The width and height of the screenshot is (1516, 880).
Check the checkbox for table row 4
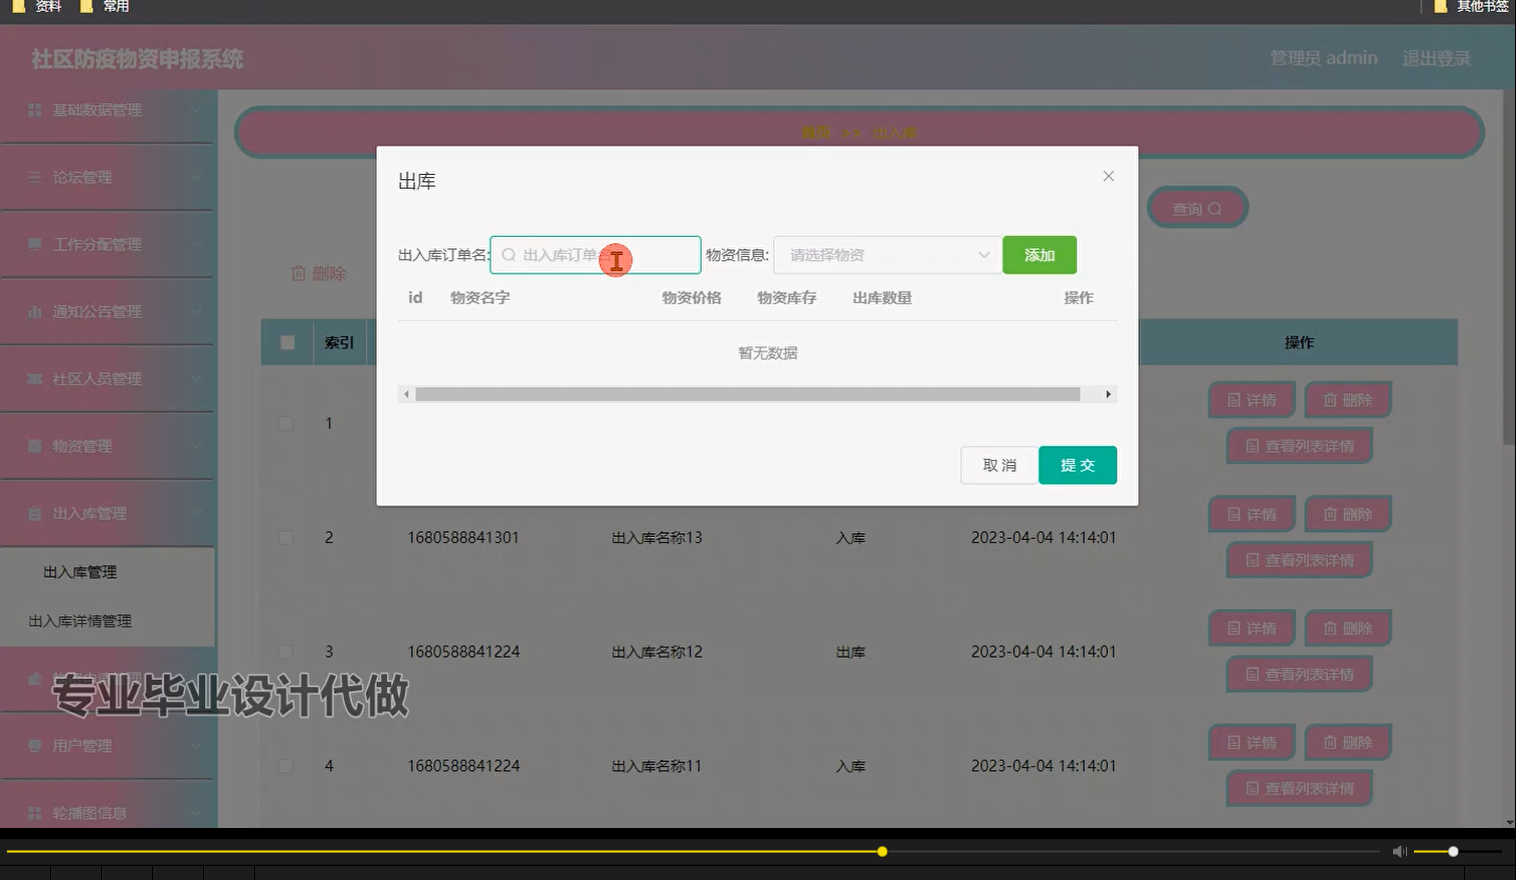[x=285, y=765]
